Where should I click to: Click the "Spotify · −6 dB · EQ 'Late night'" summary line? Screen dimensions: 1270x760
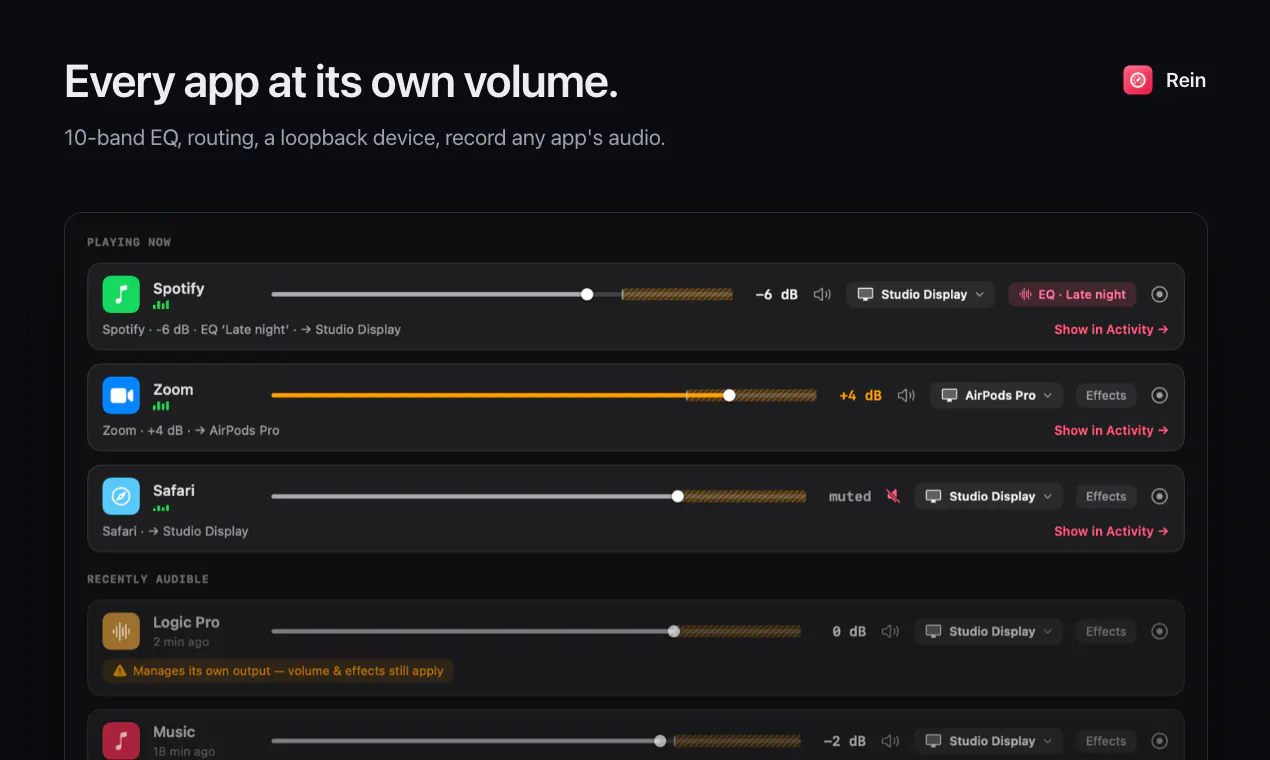pyautogui.click(x=252, y=329)
